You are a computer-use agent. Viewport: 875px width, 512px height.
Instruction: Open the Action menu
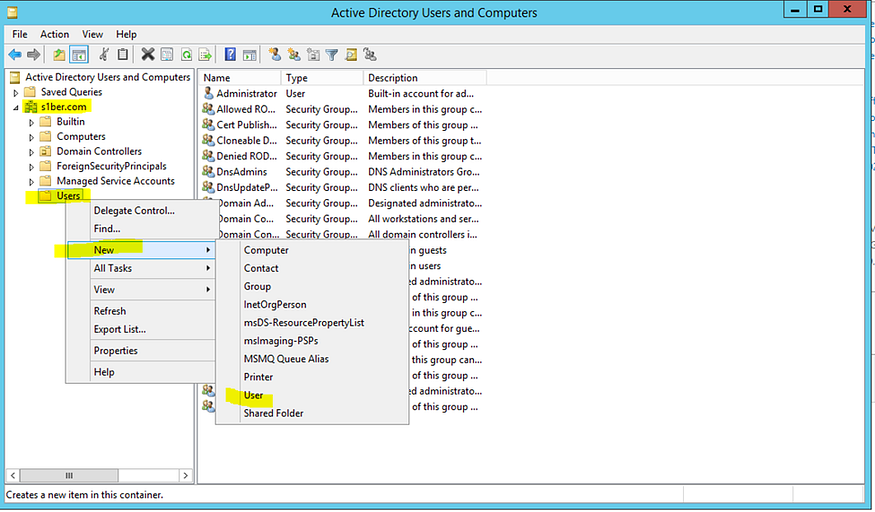(55, 34)
